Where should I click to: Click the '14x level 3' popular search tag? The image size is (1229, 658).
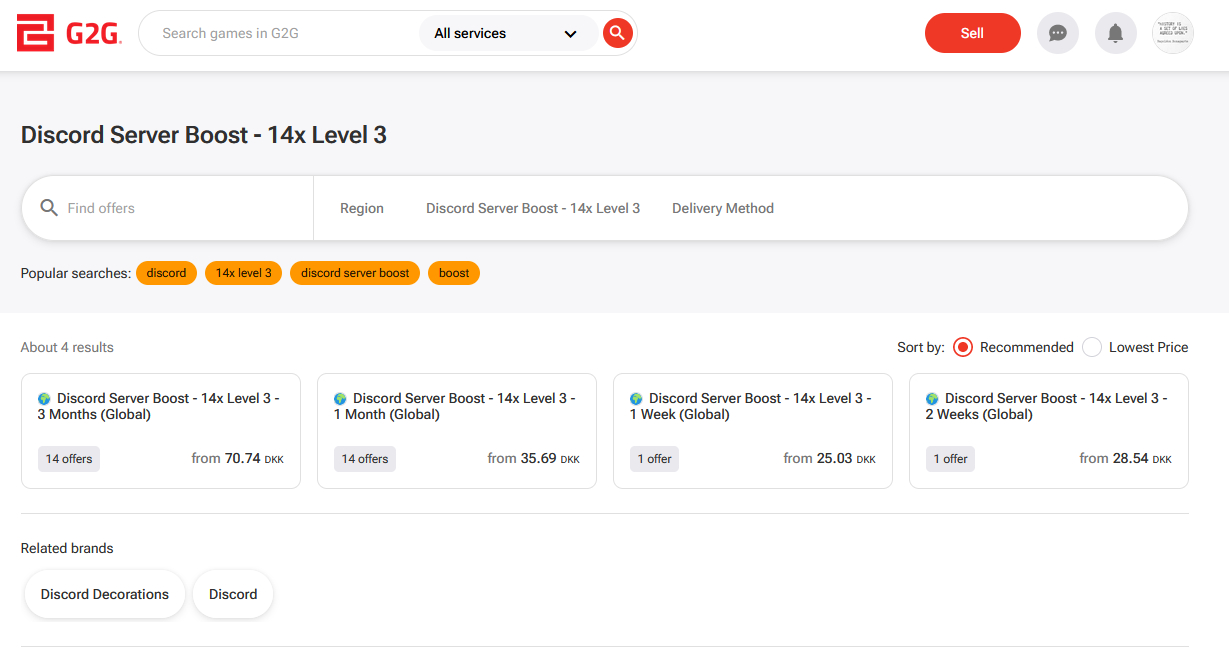click(x=243, y=273)
